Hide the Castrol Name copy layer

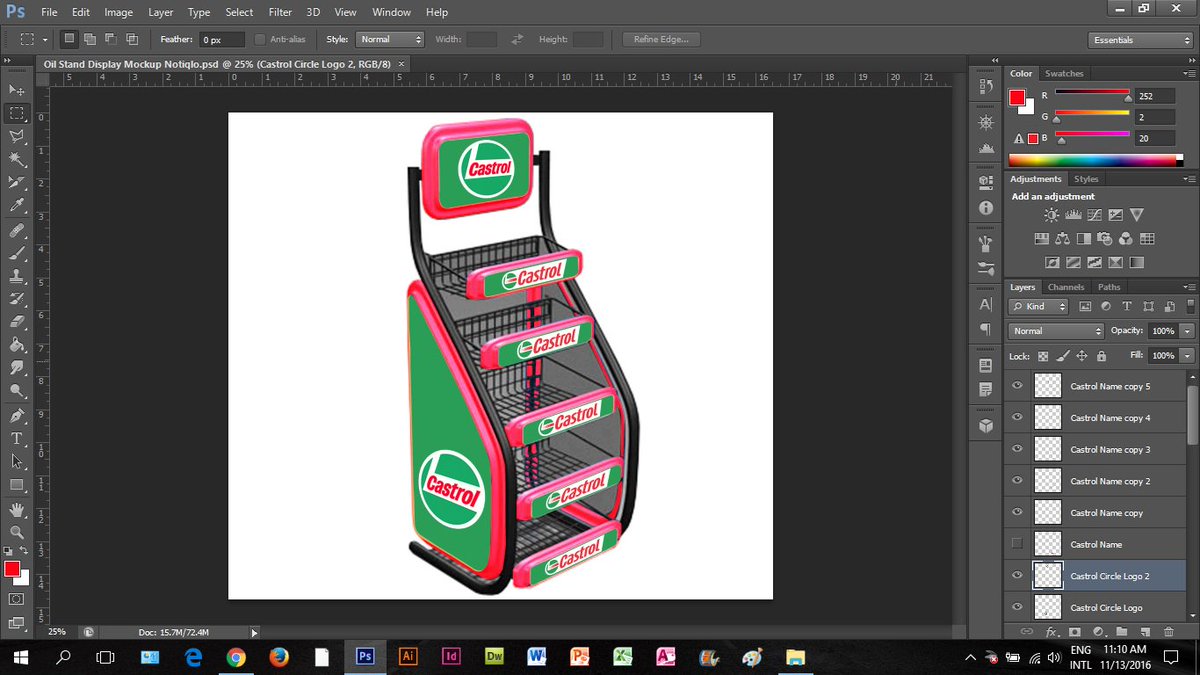pos(1018,513)
